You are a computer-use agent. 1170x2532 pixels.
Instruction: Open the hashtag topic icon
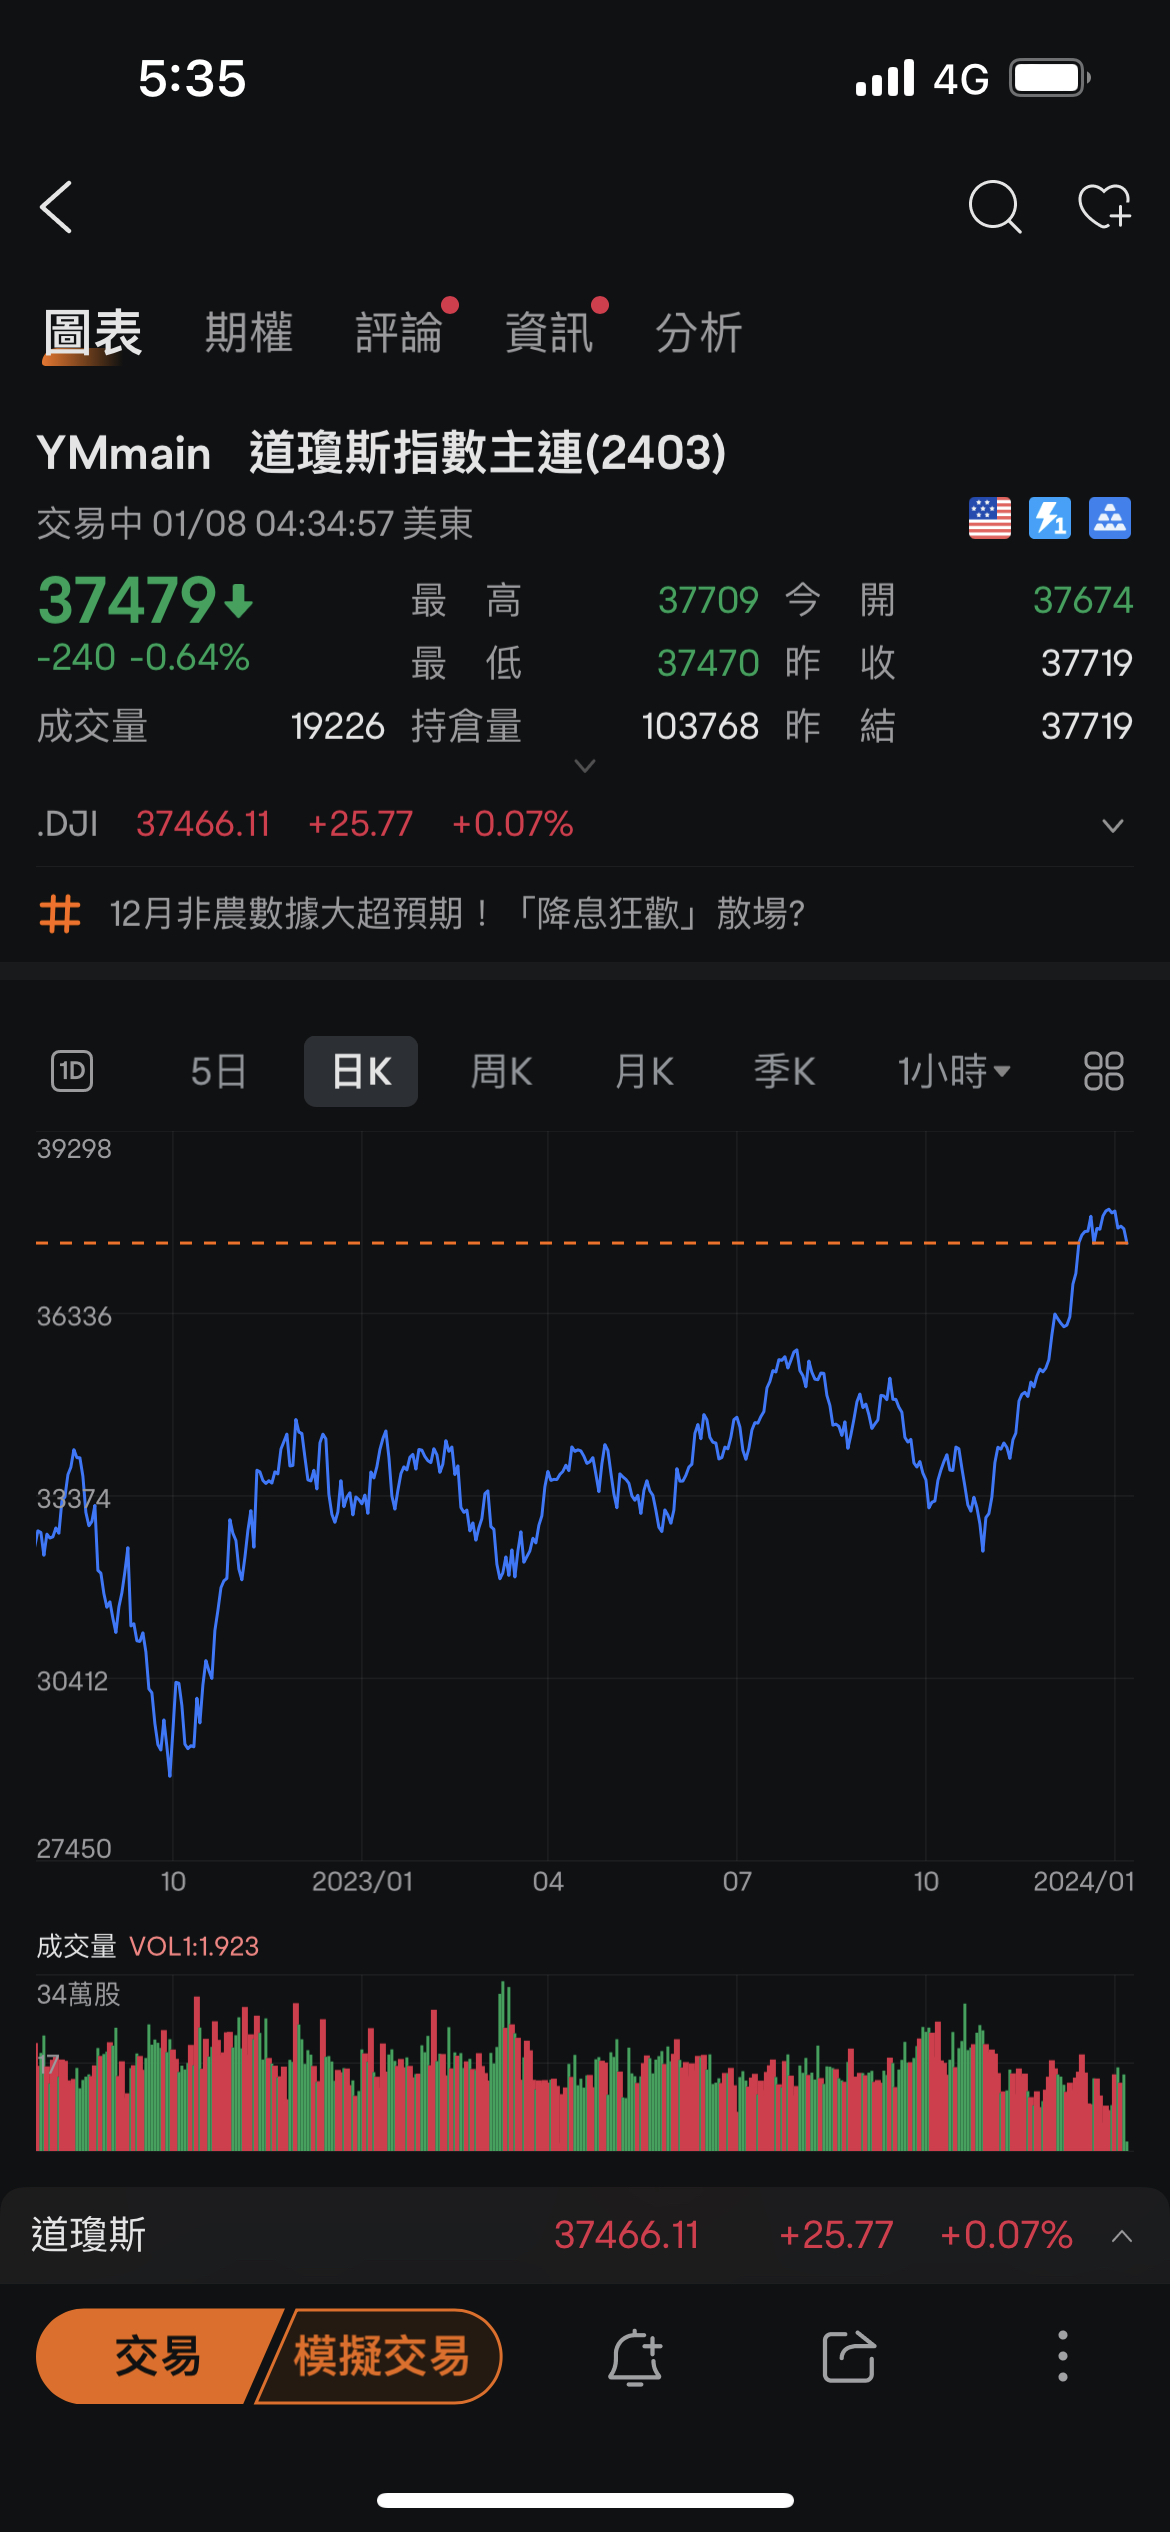point(60,913)
